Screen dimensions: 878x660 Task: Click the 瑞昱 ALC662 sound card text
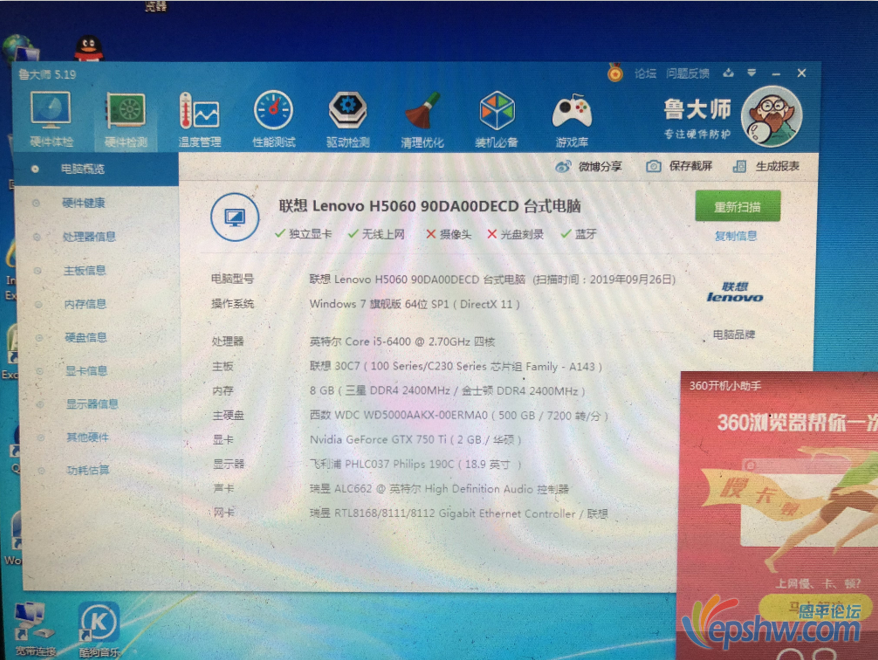[x=439, y=489]
